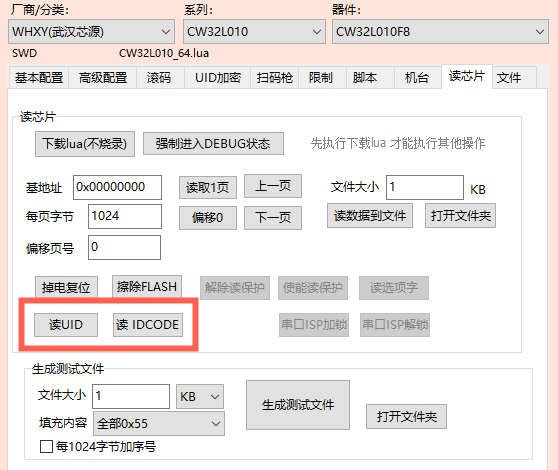The height and width of the screenshot is (470, 558).
Task: Switch to the 基本配置 tab
Action: (x=39, y=77)
